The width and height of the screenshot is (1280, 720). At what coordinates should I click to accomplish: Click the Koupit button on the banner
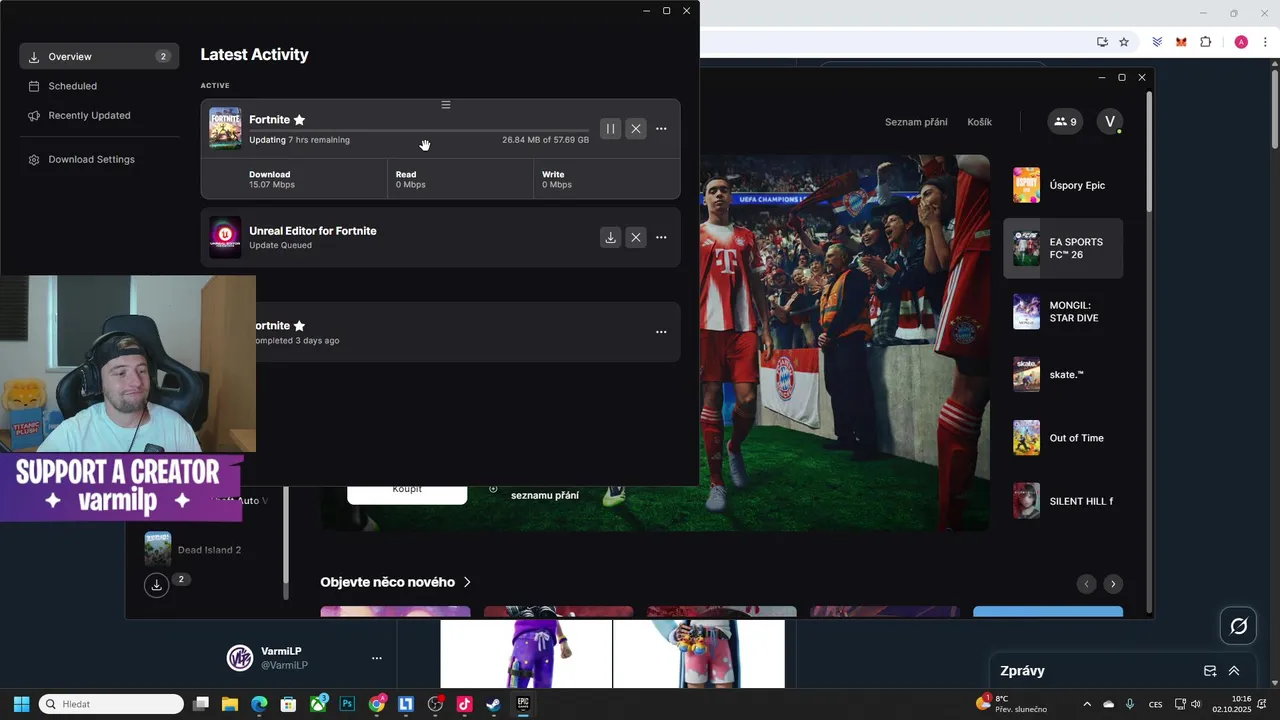[407, 492]
